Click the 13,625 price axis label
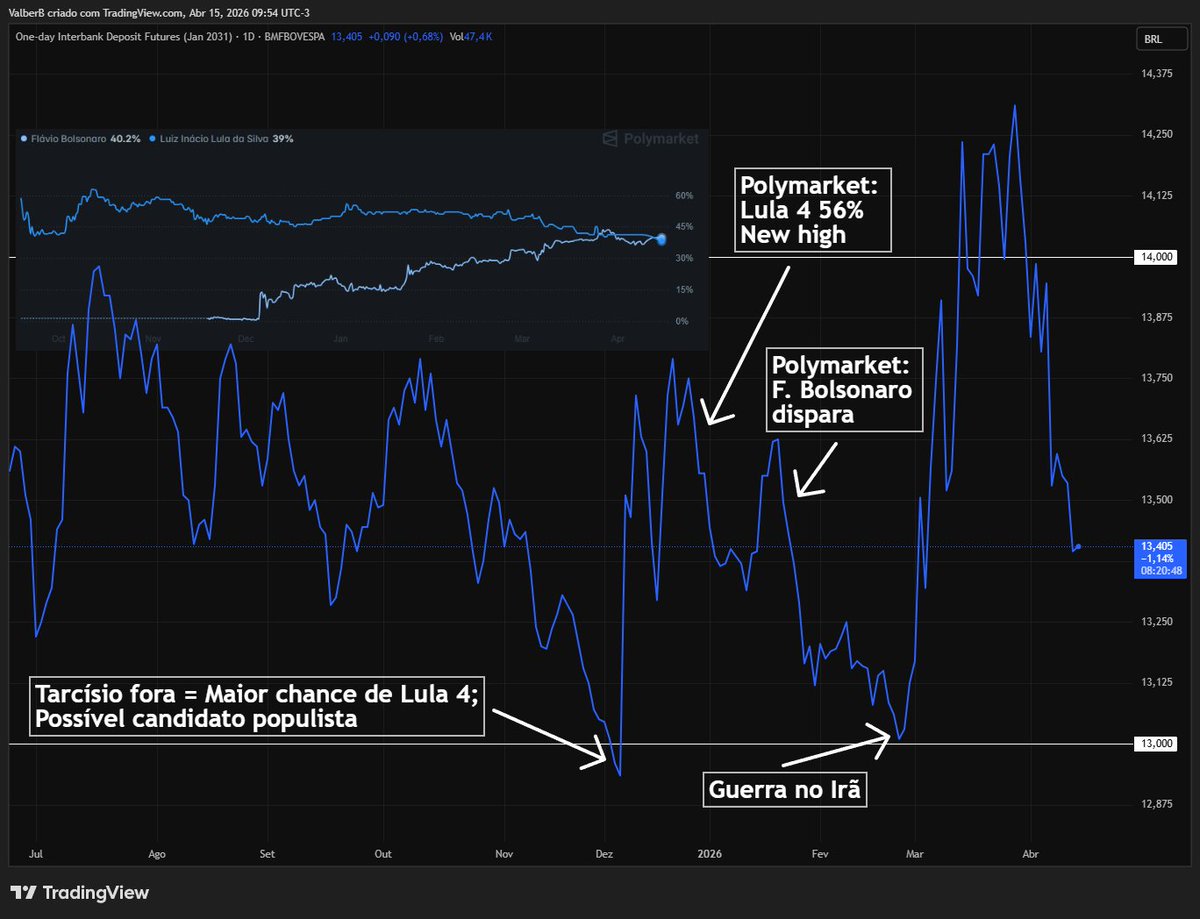The image size is (1200, 919). 1155,439
